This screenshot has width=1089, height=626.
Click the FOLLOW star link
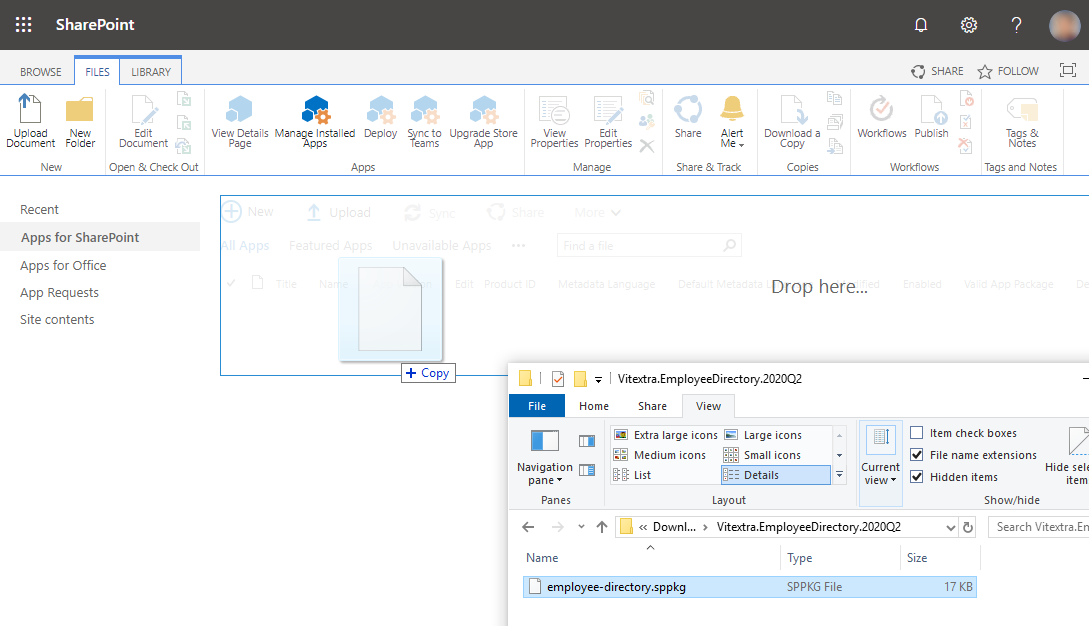coord(1008,71)
